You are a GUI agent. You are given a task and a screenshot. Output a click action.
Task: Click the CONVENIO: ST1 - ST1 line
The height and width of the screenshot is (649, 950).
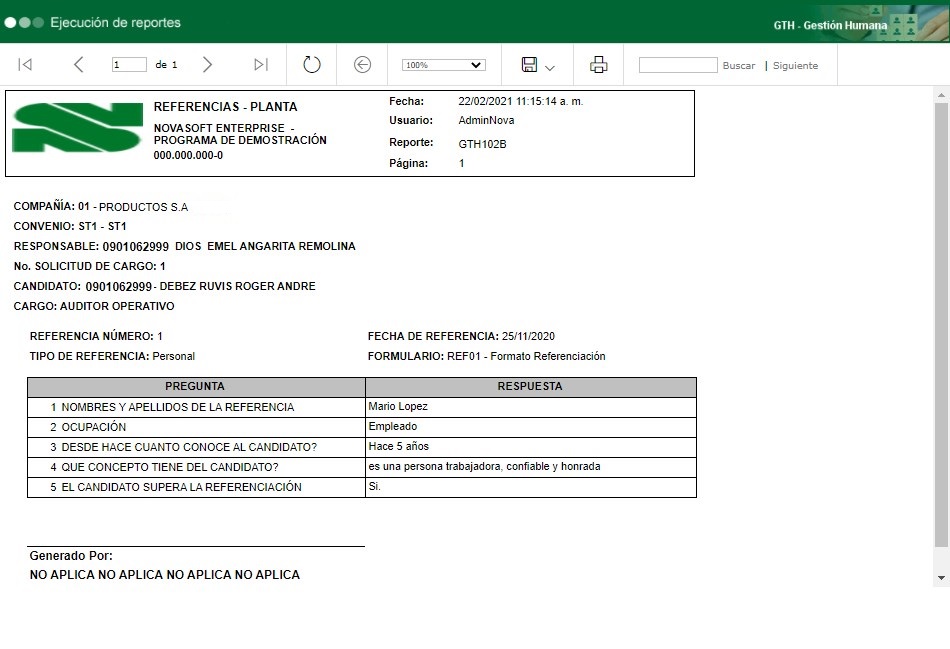pos(70,227)
